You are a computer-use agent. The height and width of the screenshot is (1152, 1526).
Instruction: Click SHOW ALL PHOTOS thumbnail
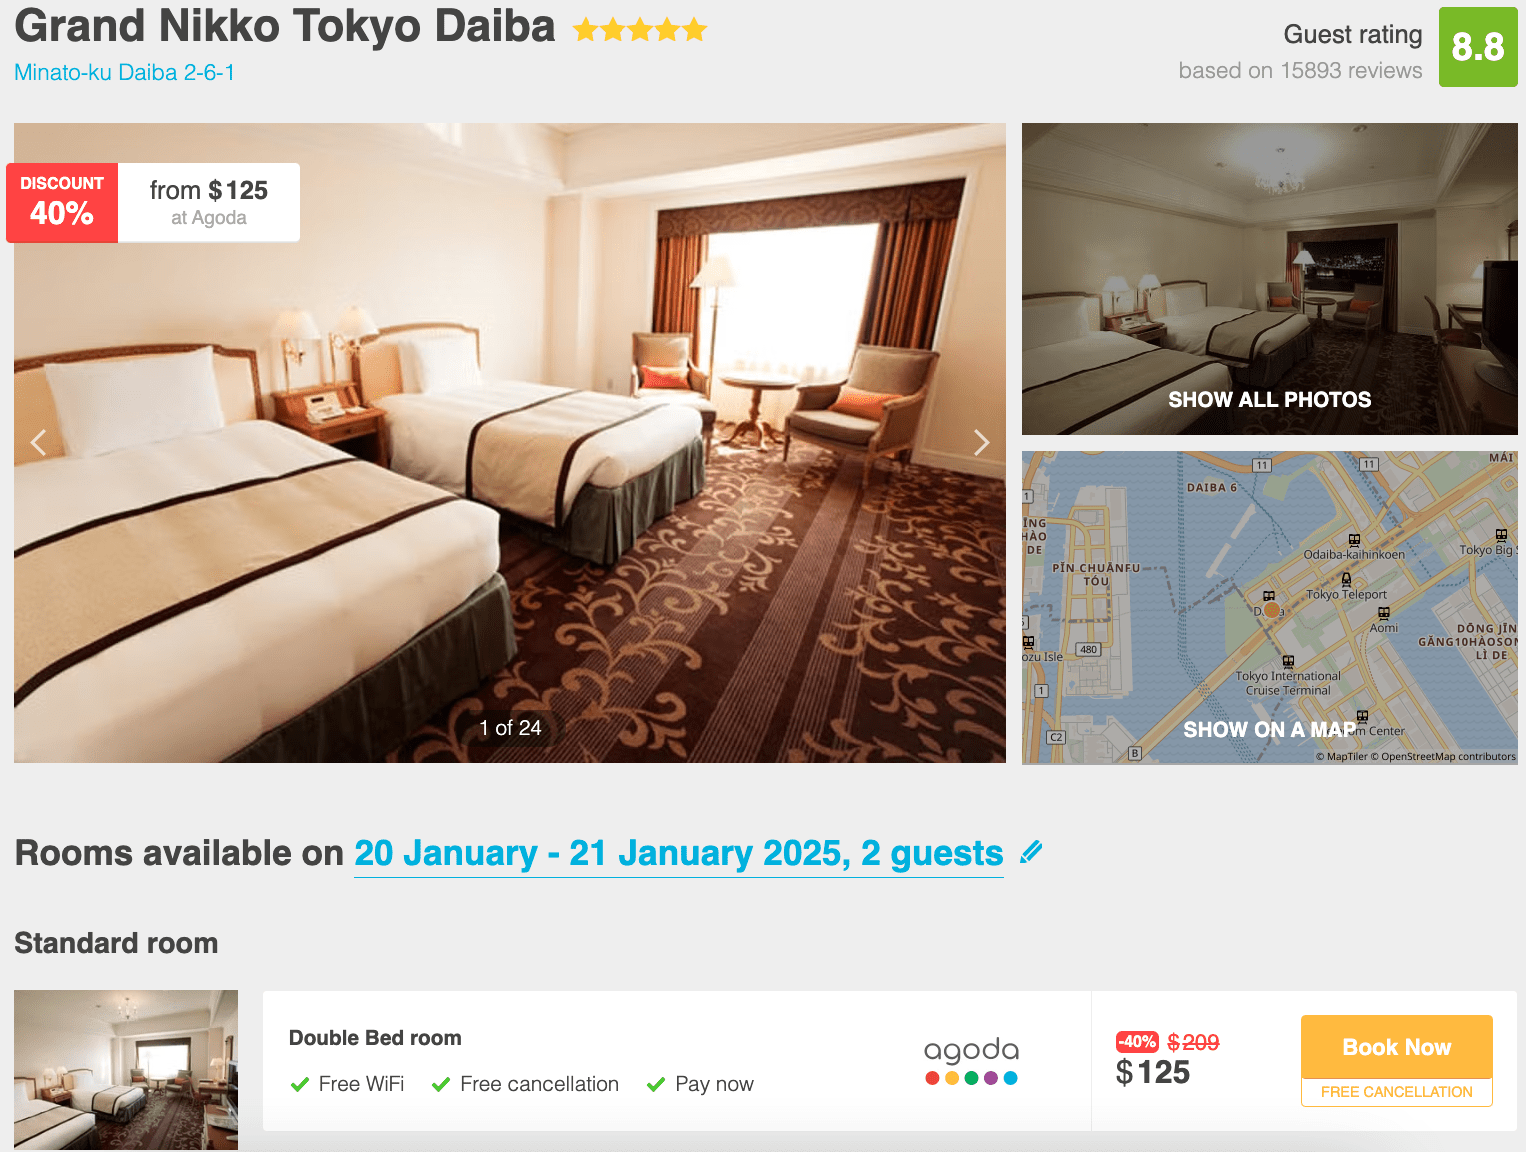click(1270, 279)
